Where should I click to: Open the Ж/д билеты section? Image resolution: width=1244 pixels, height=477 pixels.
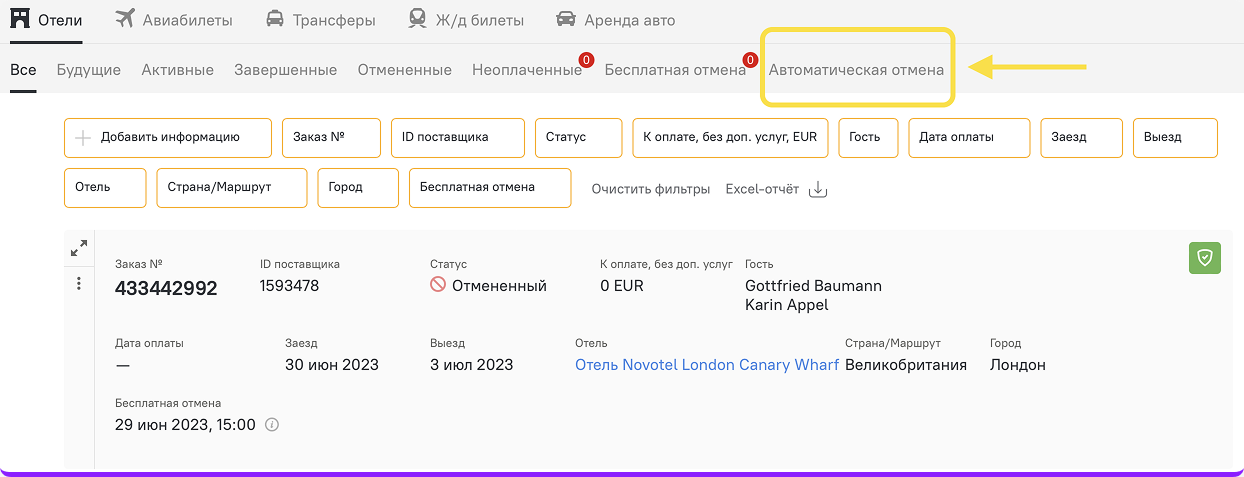click(467, 20)
